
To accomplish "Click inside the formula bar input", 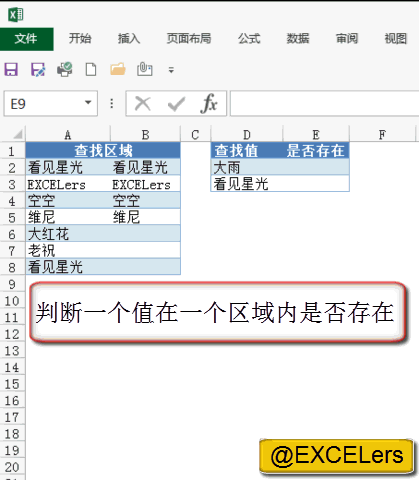I will (x=324, y=103).
